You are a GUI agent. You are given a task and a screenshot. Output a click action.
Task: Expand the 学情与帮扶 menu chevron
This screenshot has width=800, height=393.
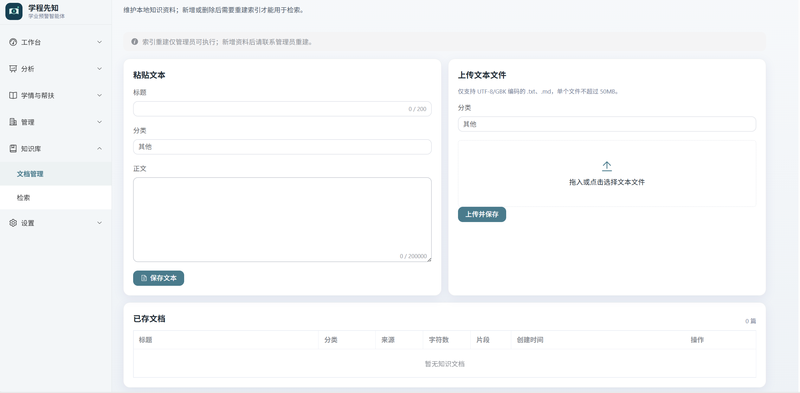(99, 95)
